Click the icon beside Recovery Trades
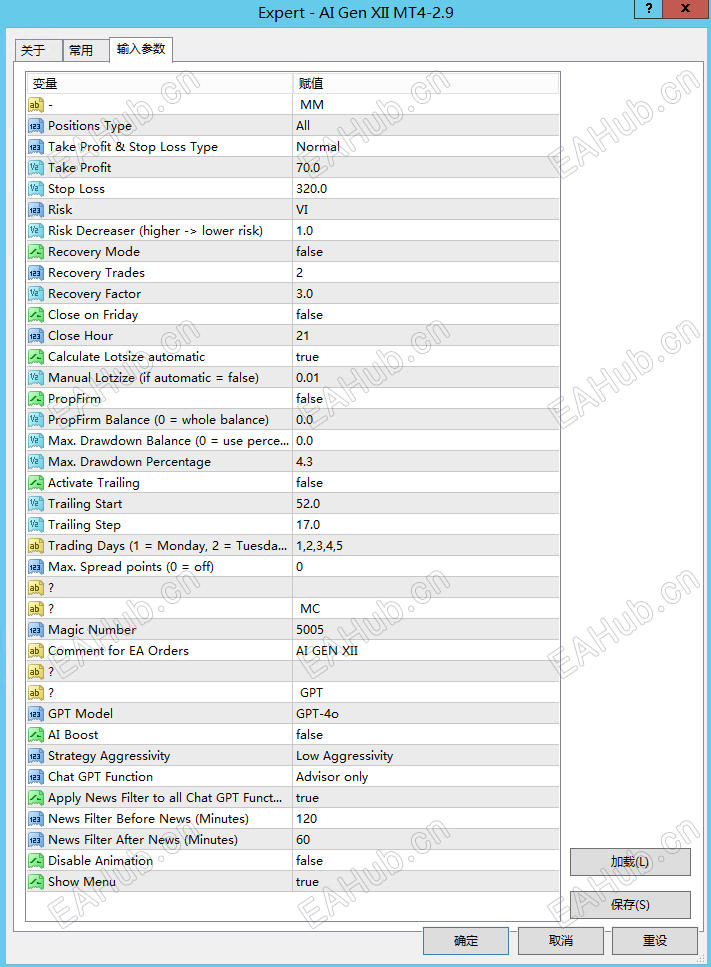This screenshot has height=967, width=711. (36, 273)
